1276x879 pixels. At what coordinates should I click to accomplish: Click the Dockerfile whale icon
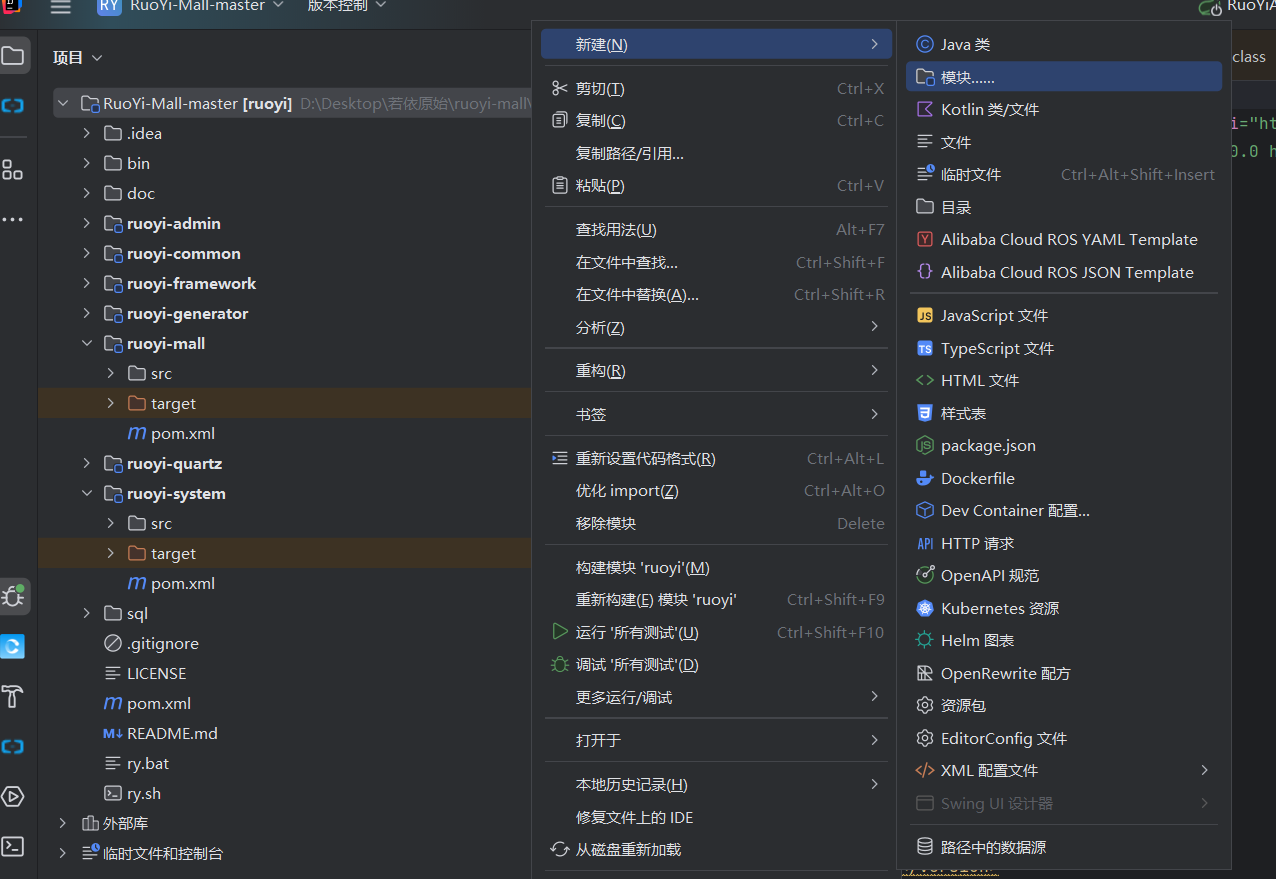925,478
